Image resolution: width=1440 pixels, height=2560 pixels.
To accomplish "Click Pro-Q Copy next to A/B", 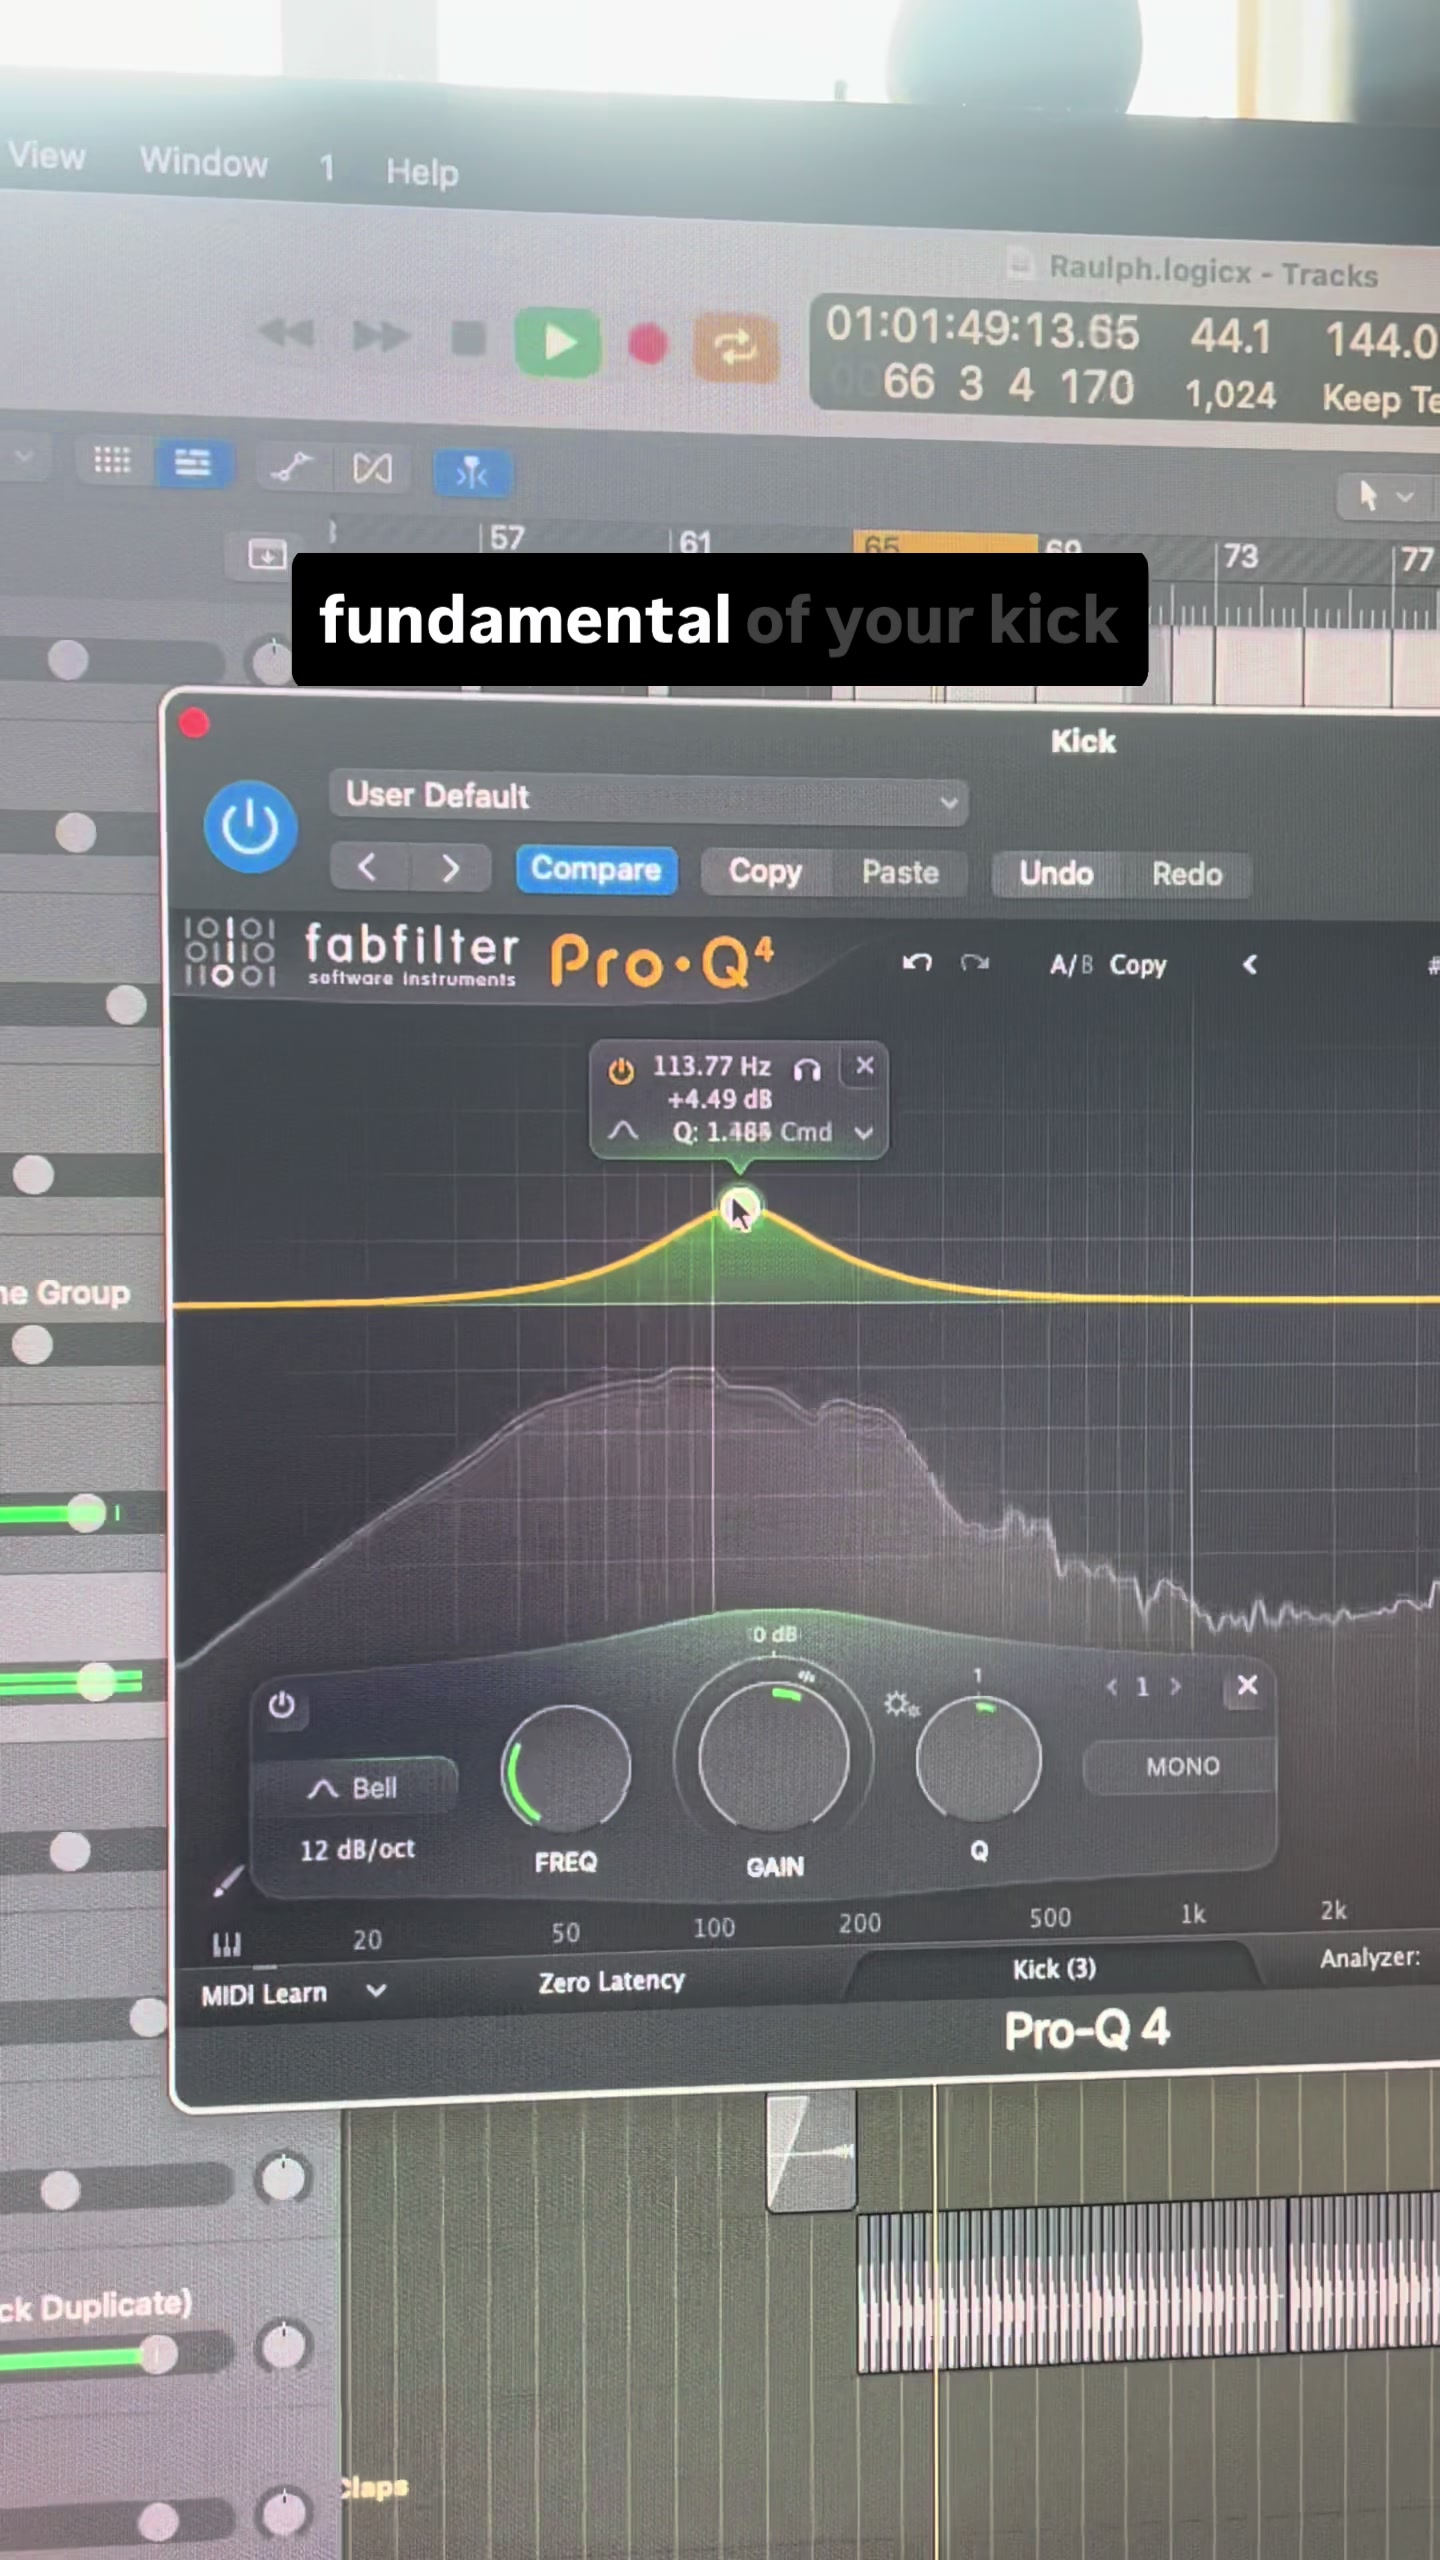I will 1138,966.
